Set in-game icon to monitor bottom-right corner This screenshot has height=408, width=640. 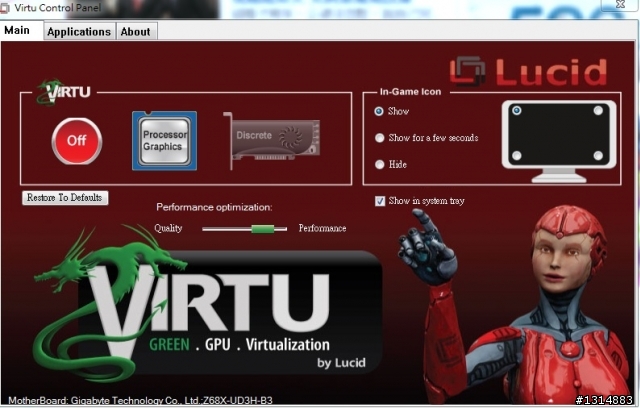click(598, 155)
